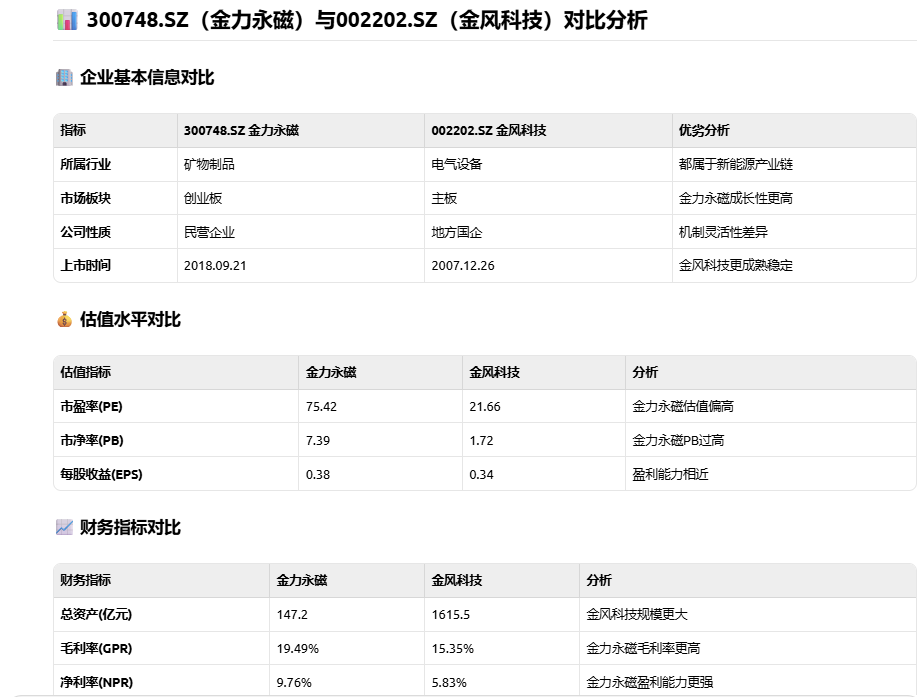Click the money bag icon beside 估值水平对比
The width and height of the screenshot is (924, 697).
tap(64, 320)
